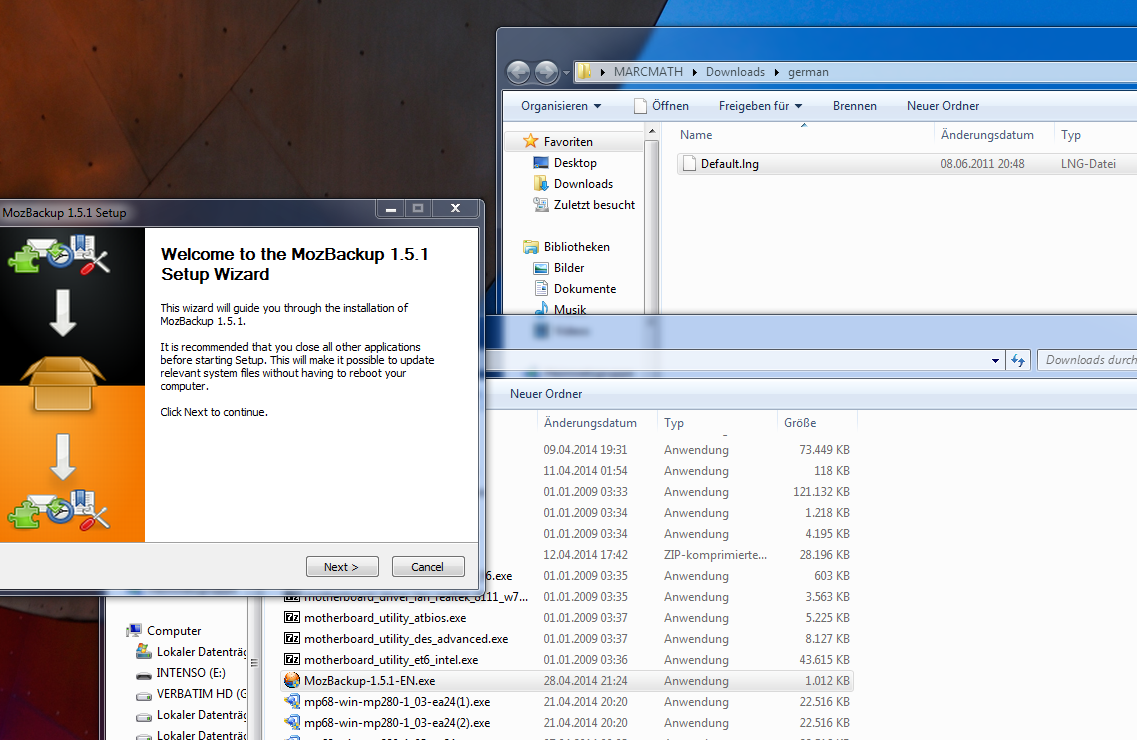Close the MozBackup Setup window

[455, 209]
